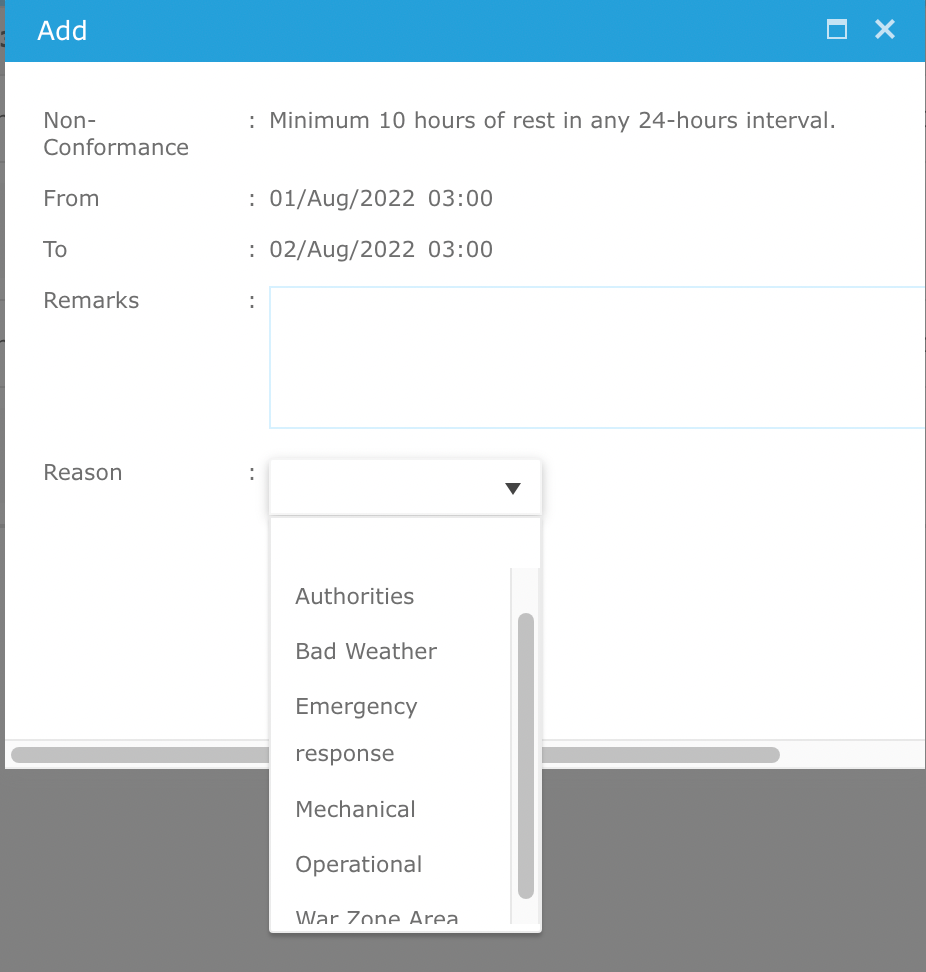Select the blank reason entry

(390, 543)
